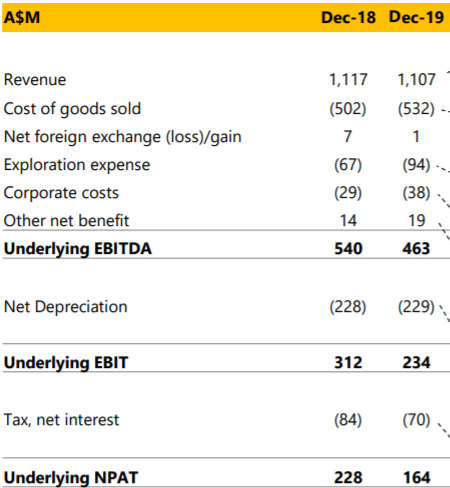Click the Cost of goods sold label

pyautogui.click(x=72, y=109)
